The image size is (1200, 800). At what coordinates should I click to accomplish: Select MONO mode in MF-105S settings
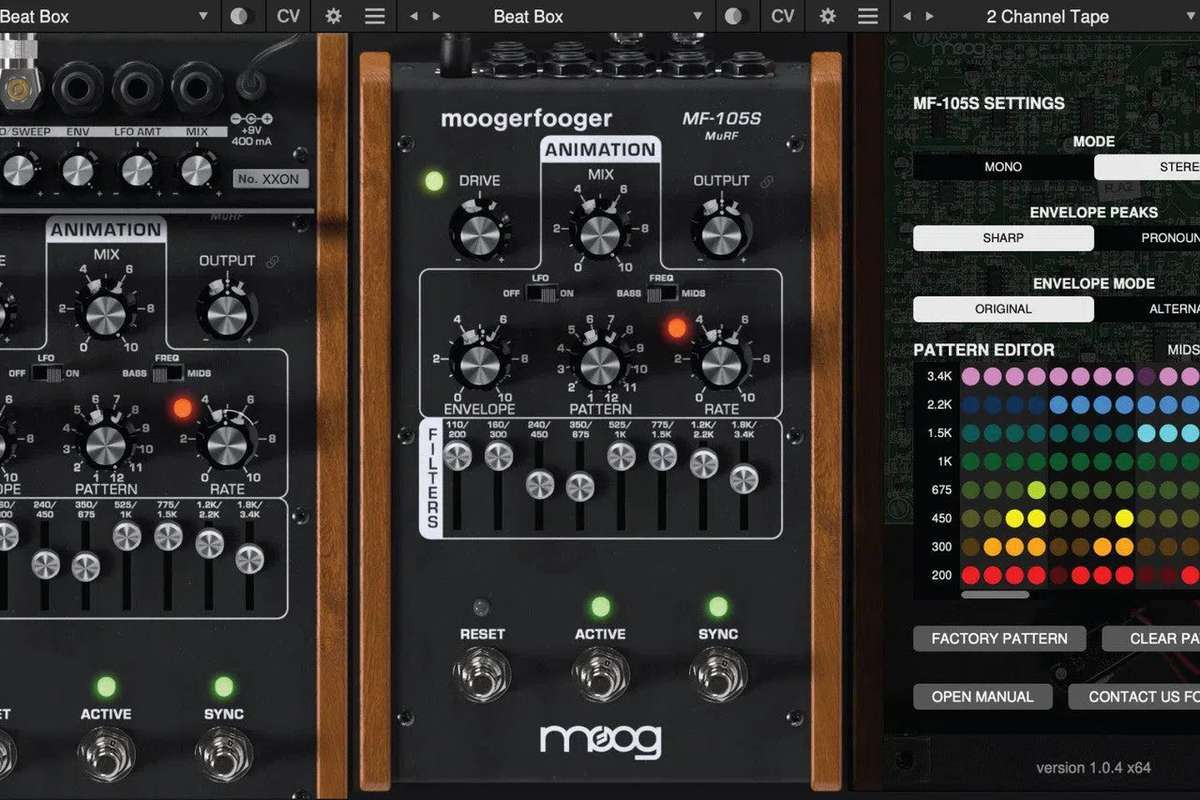(1003, 167)
